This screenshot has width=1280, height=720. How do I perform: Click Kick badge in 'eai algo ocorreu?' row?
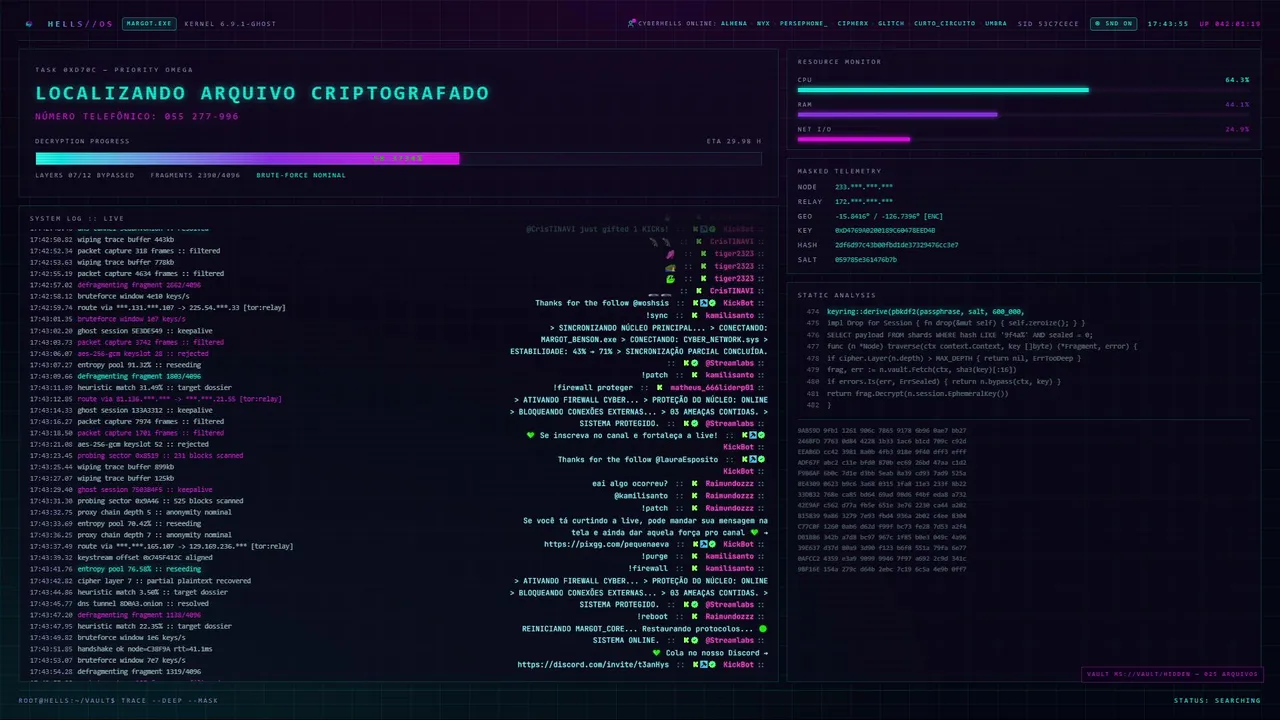click(695, 483)
